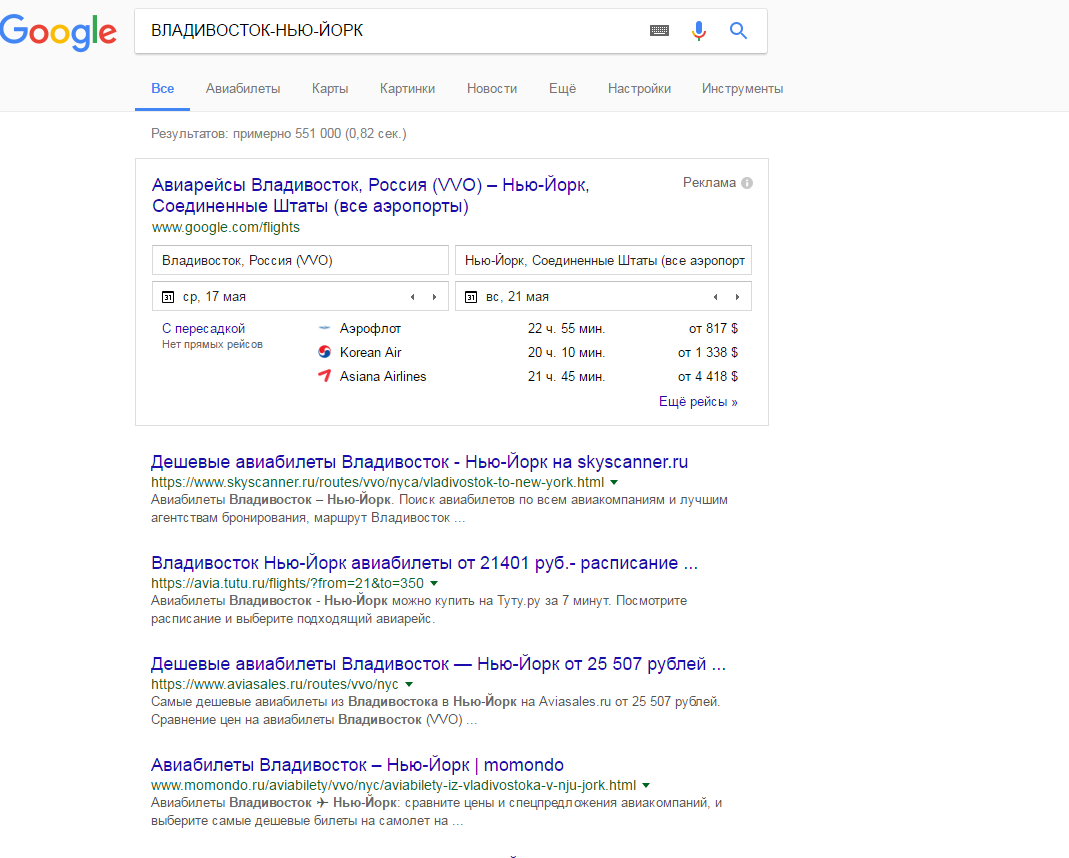Switch to the Карты tab
This screenshot has height=858, width=1069.
tap(330, 89)
